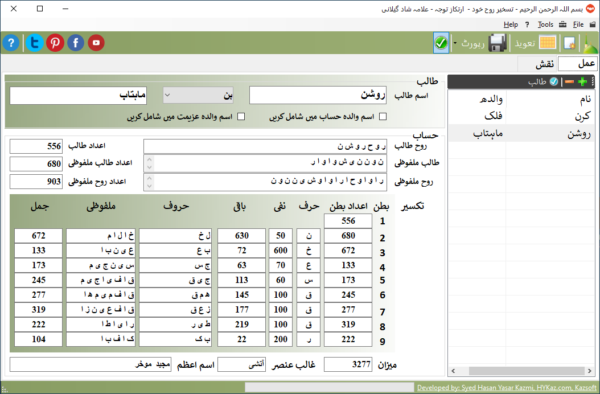The image size is (600, 394).
Task: Open the report dropdown arrow
Action: coord(455,43)
